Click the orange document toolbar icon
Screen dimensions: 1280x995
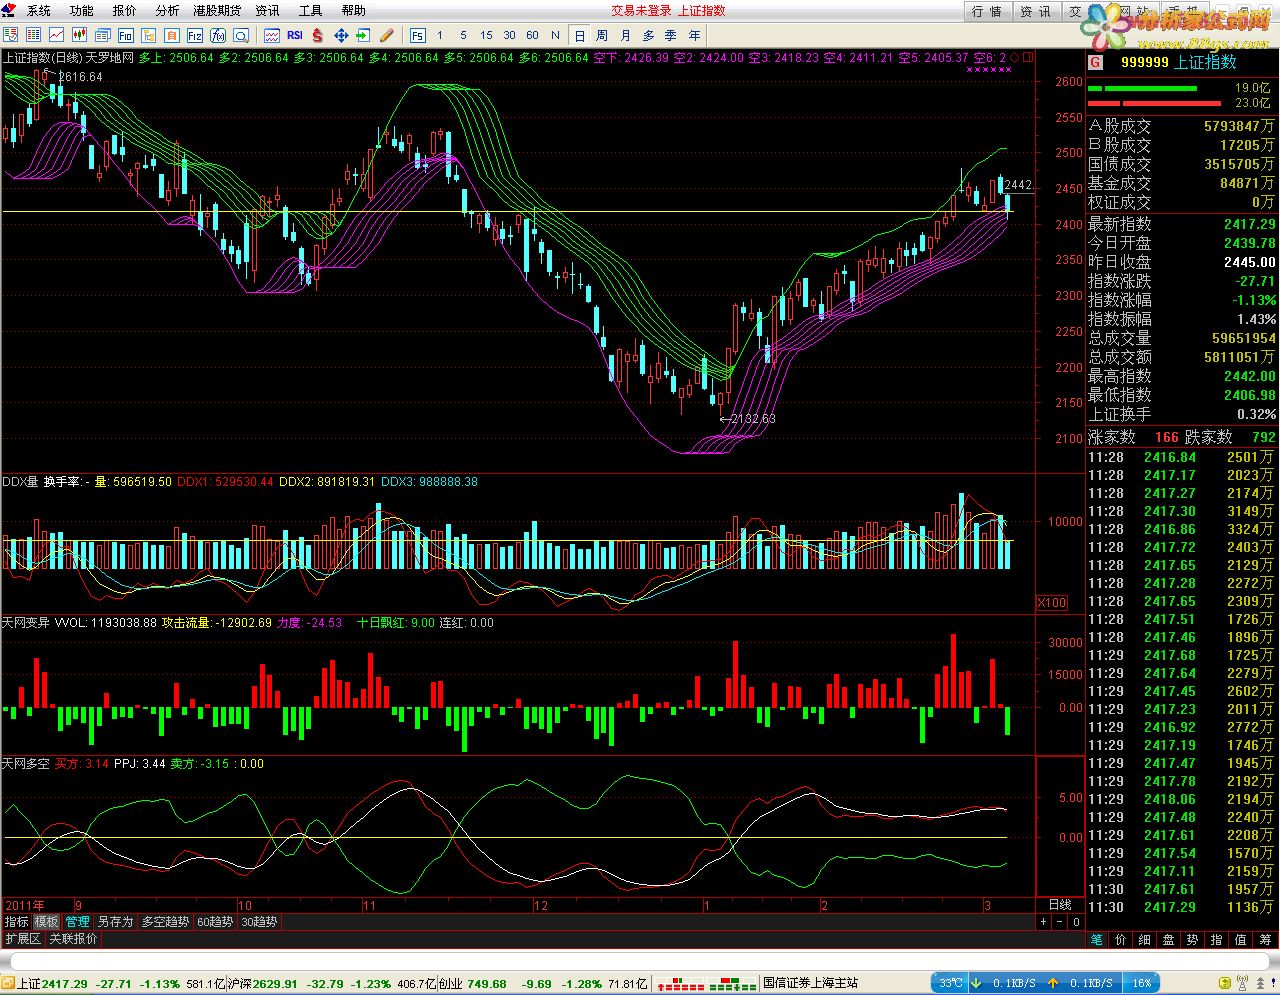(x=172, y=35)
